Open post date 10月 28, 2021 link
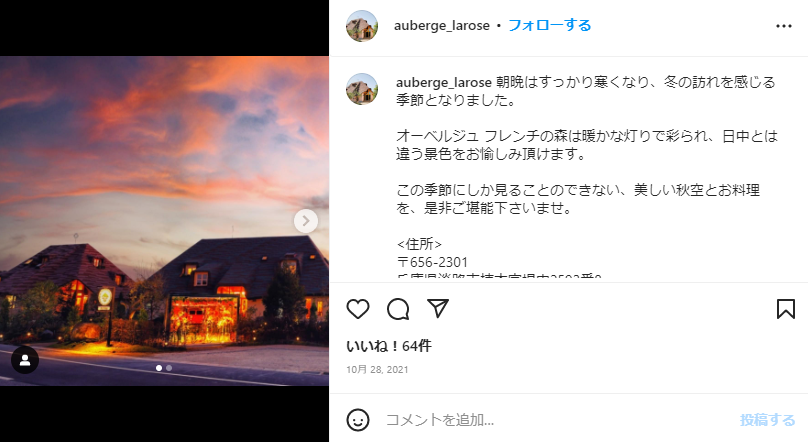This screenshot has width=808, height=442. (x=377, y=369)
